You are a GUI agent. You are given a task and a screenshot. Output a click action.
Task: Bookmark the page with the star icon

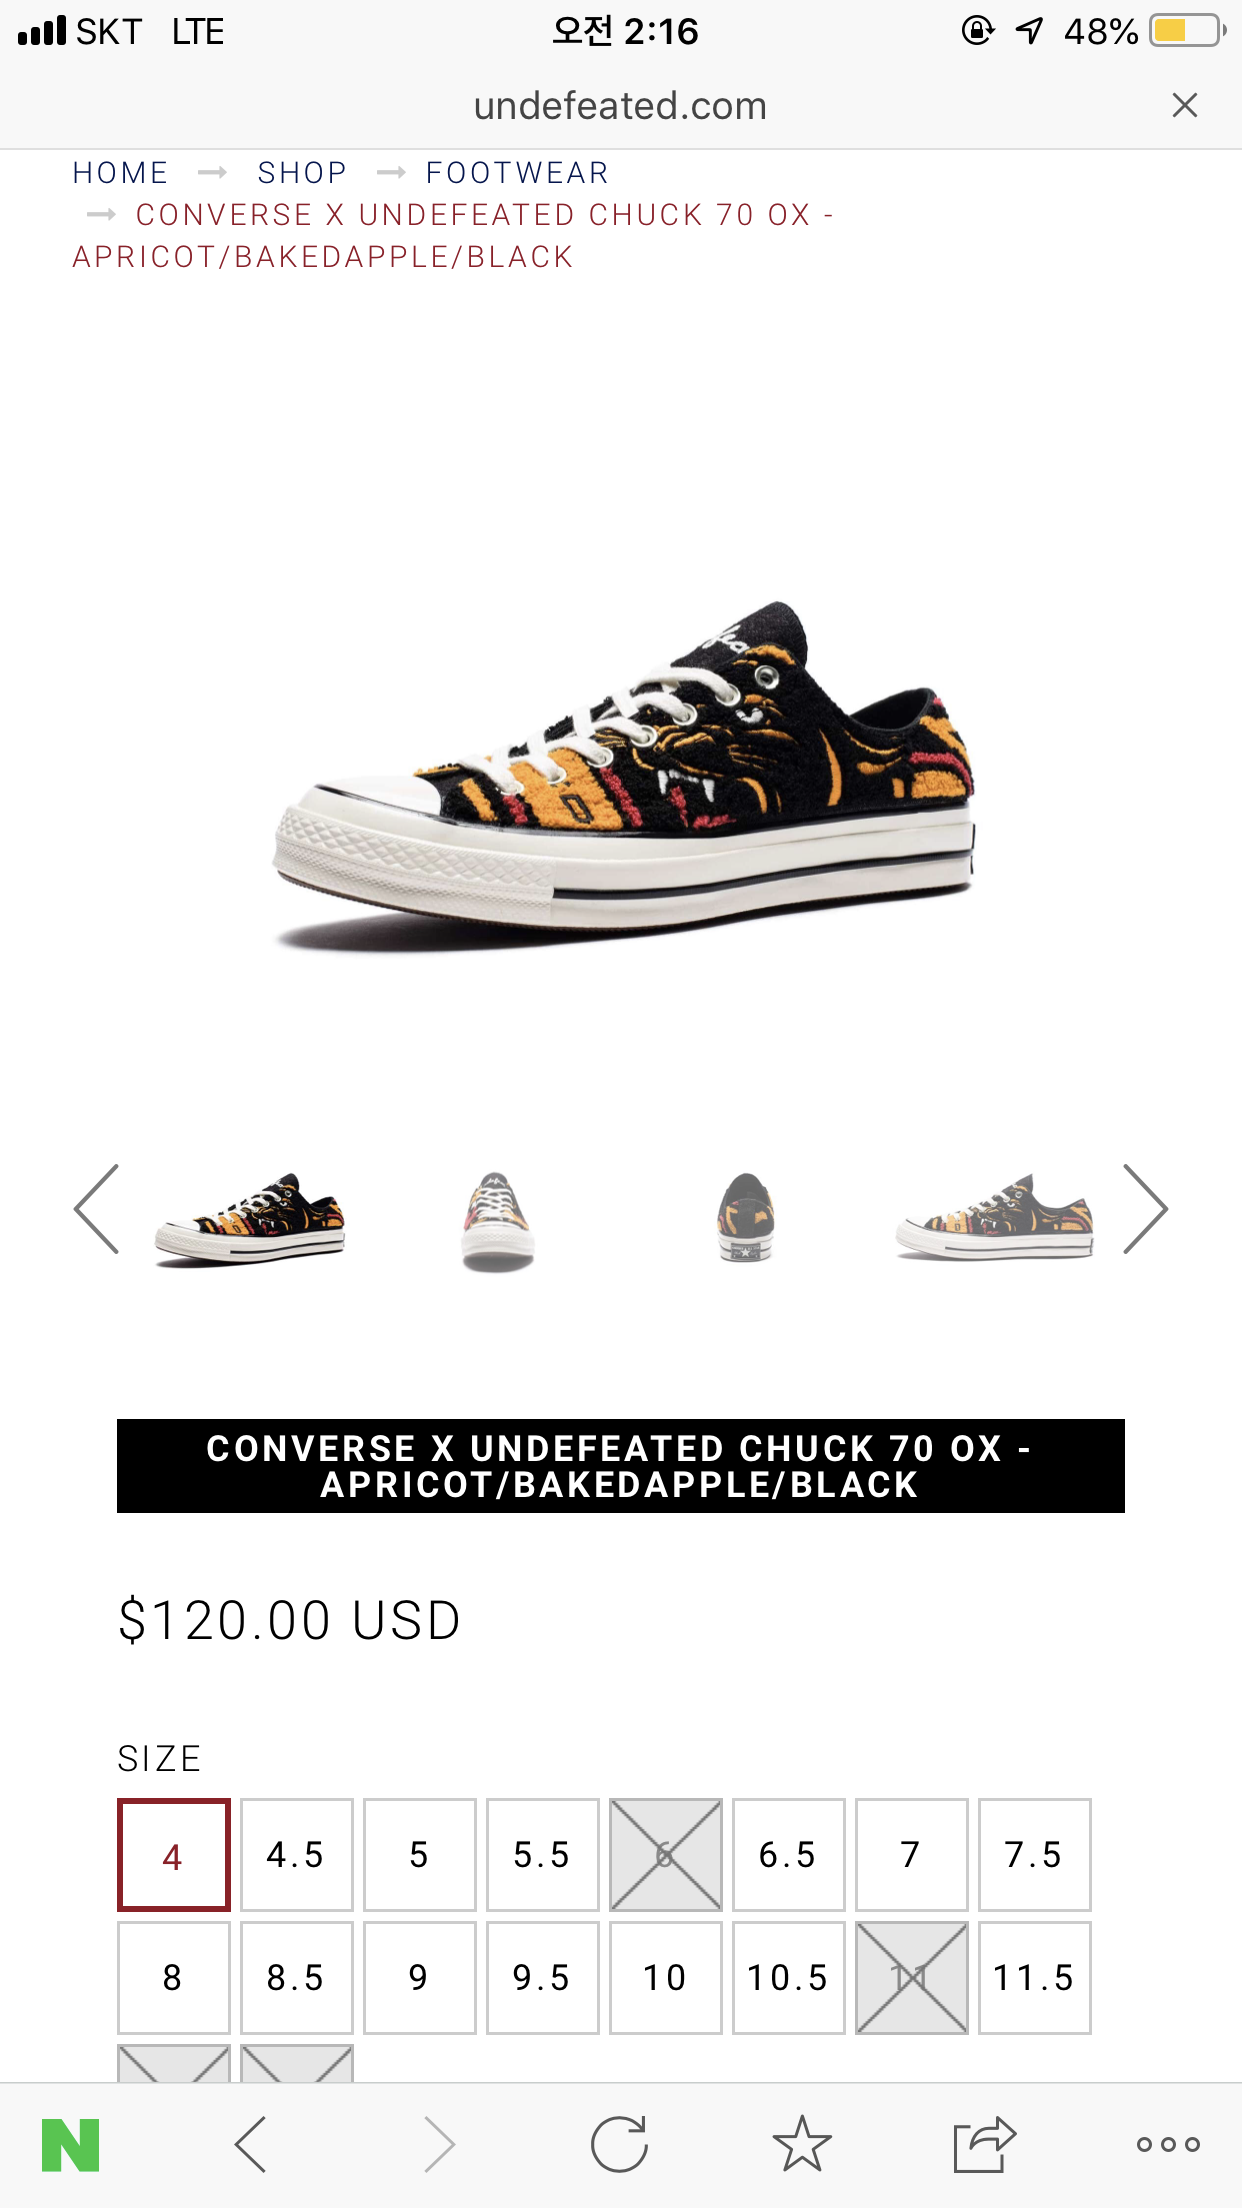[x=802, y=2144]
